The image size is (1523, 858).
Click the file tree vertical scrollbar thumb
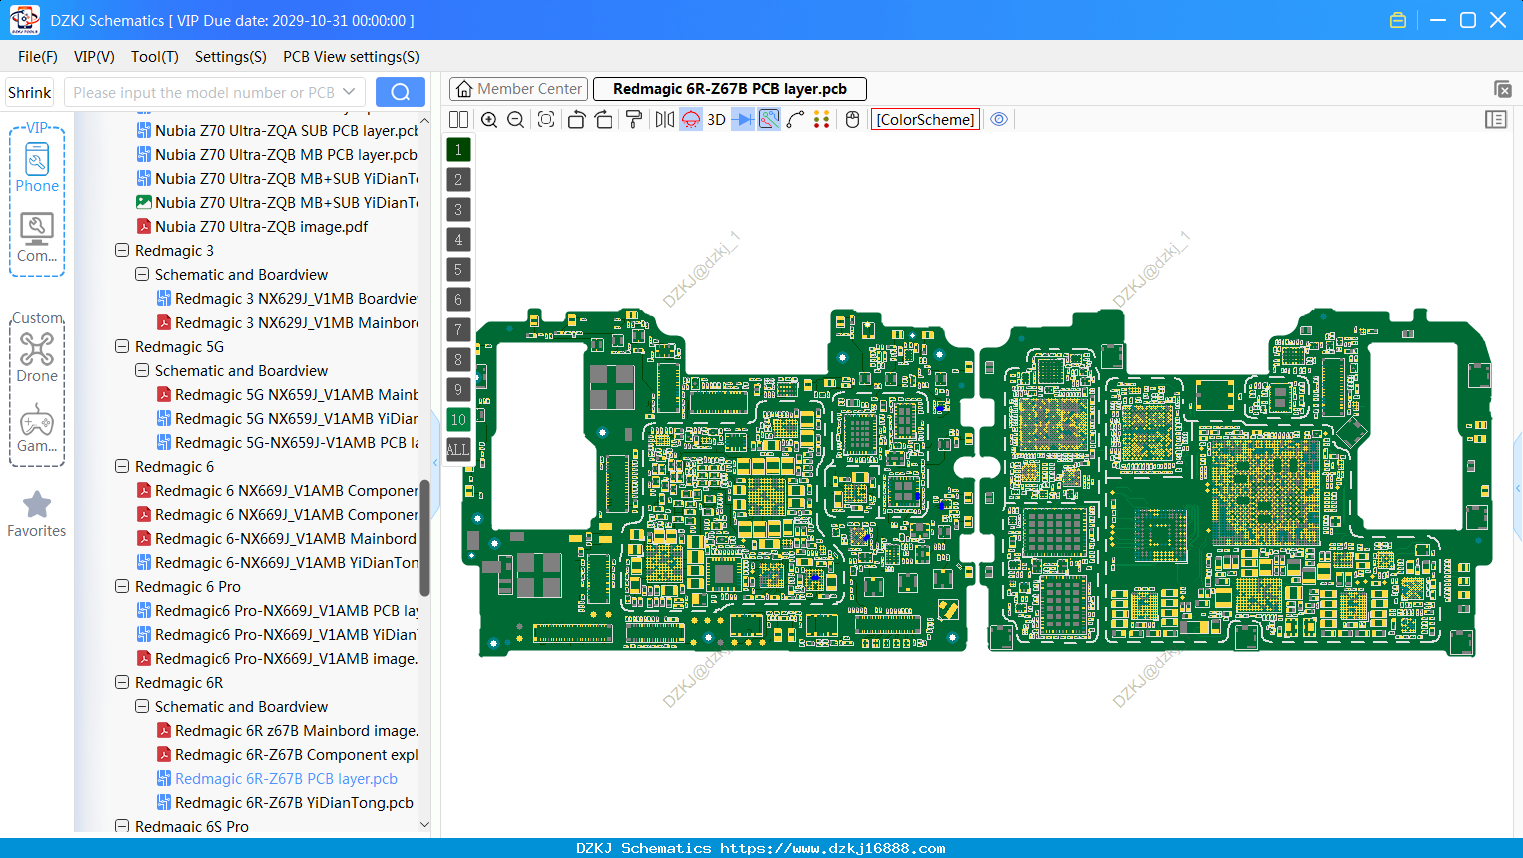[x=424, y=538]
